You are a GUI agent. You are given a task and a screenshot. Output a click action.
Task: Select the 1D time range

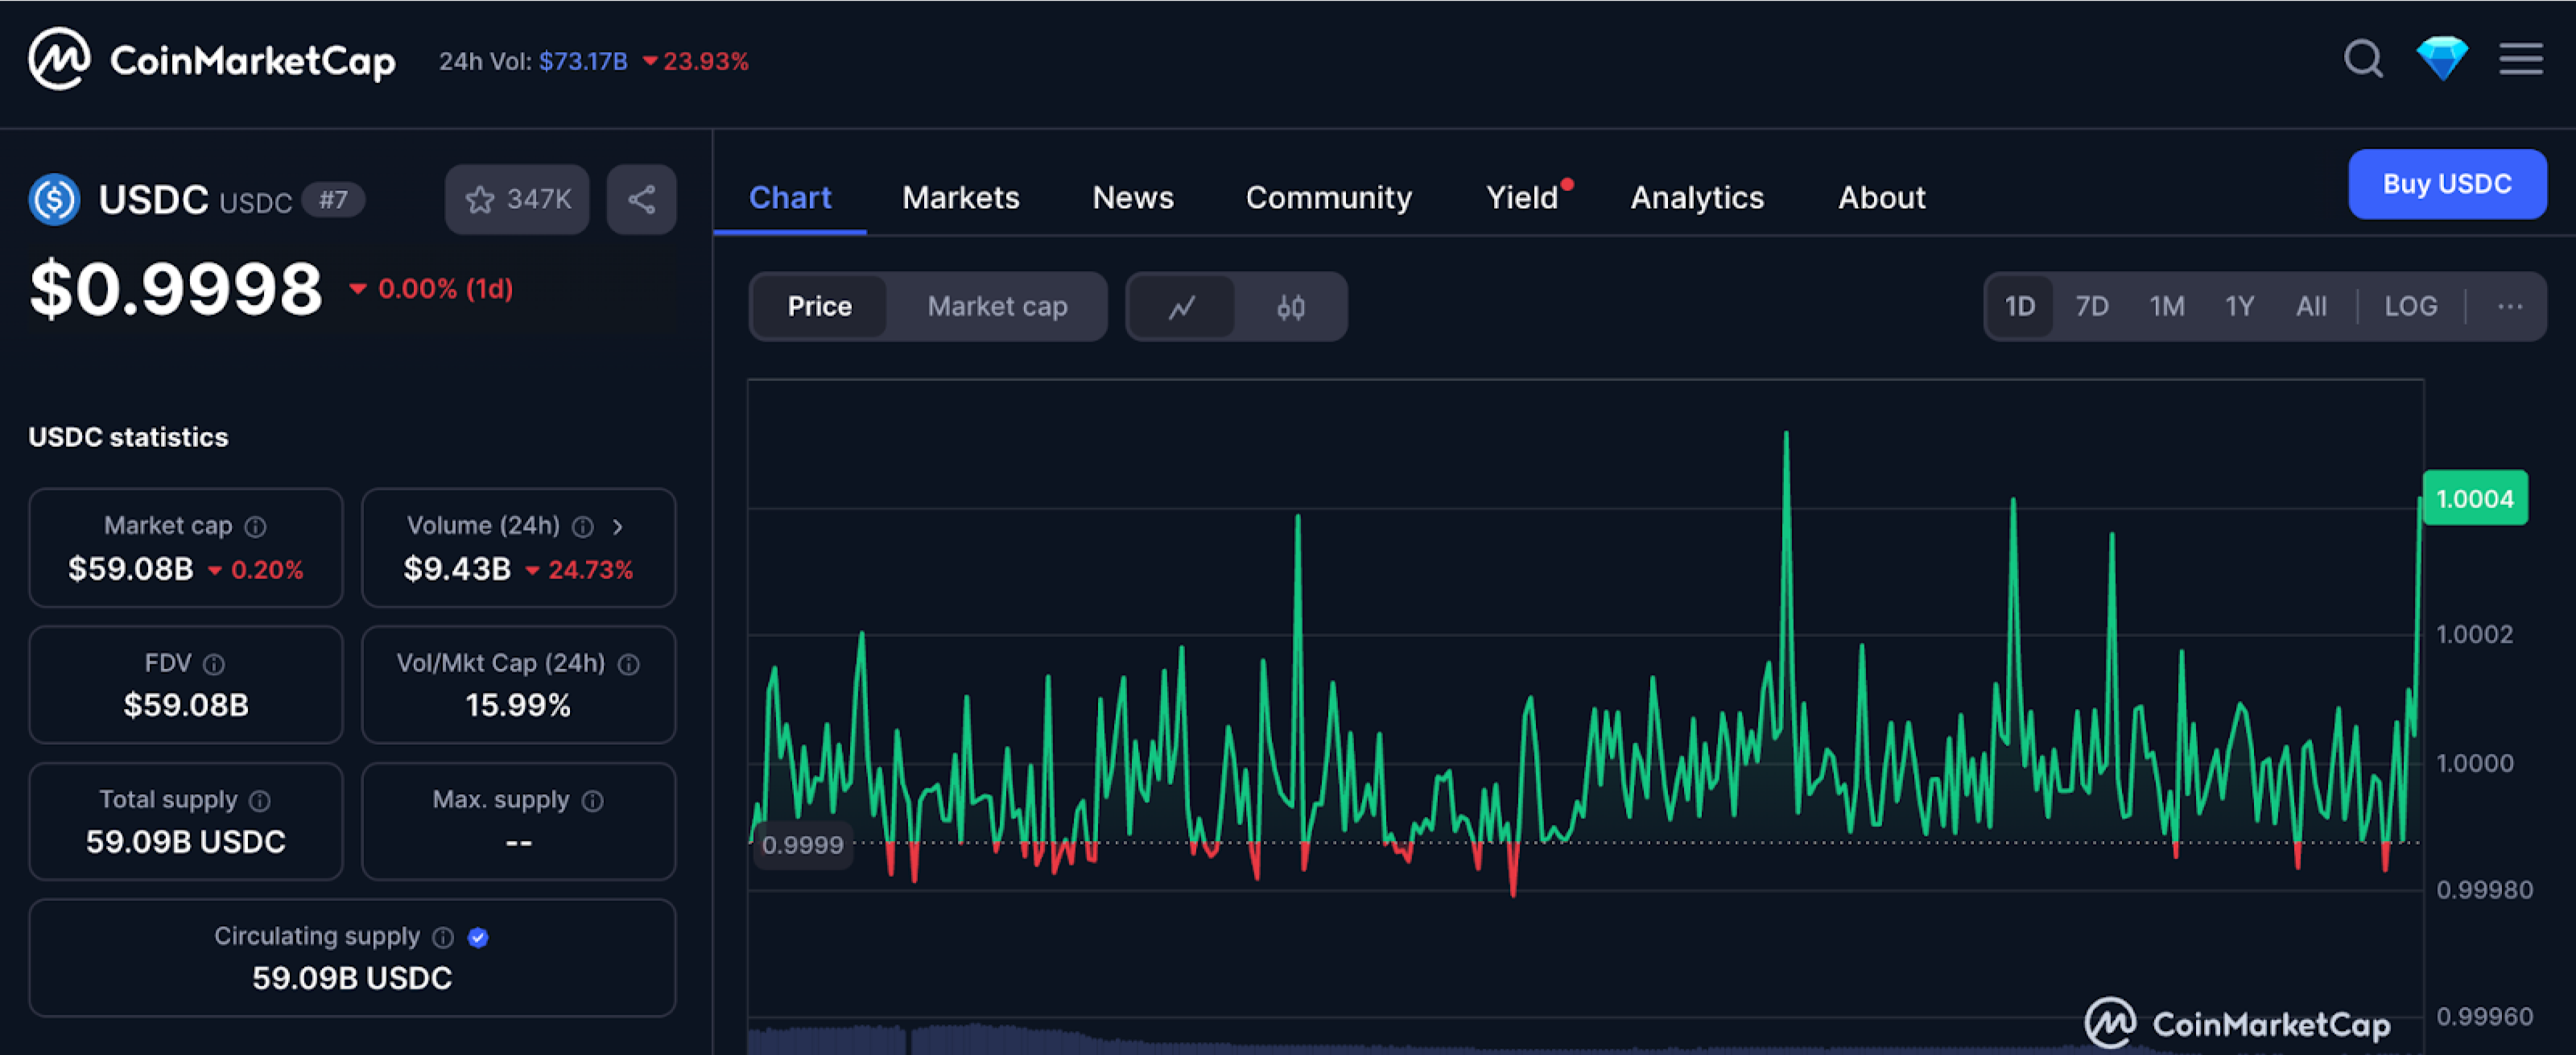[x=2020, y=306]
